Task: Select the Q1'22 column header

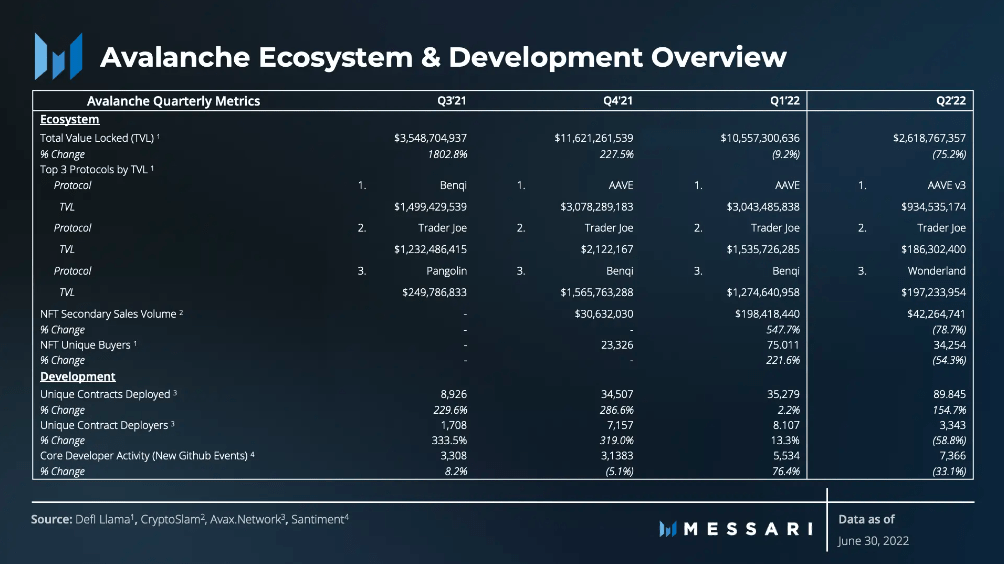Action: 785,101
